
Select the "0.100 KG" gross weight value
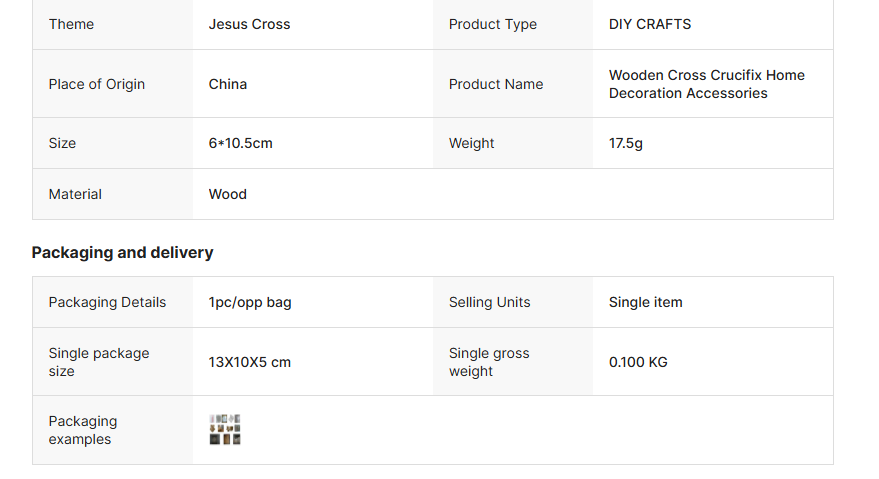637,362
